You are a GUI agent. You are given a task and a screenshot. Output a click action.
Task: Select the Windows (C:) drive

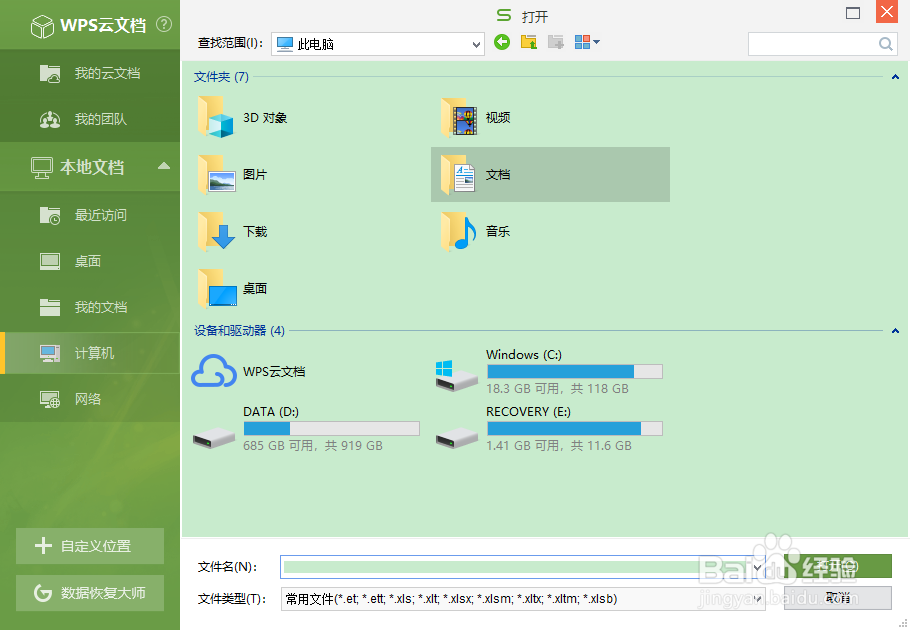(x=549, y=371)
